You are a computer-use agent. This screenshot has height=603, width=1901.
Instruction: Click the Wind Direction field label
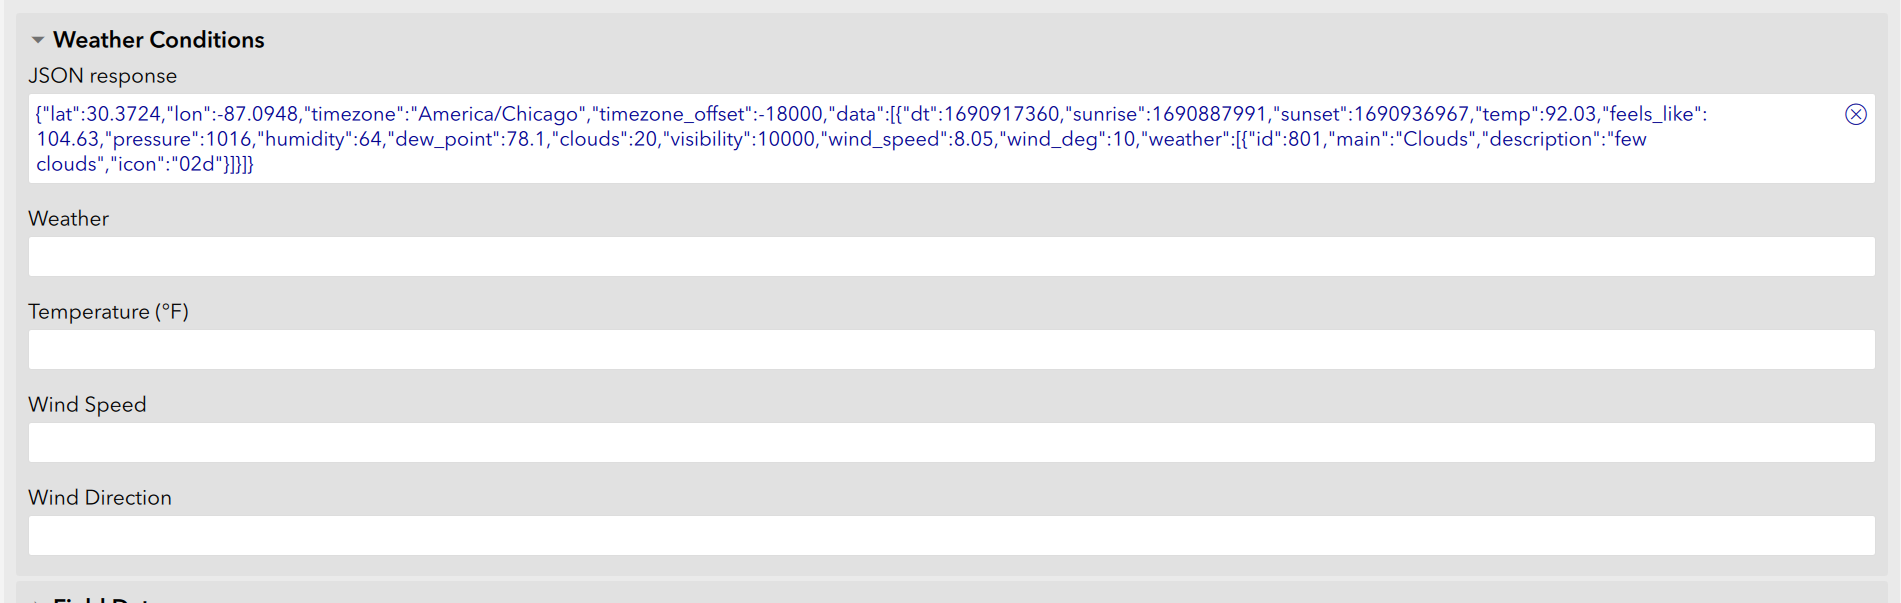tap(100, 497)
